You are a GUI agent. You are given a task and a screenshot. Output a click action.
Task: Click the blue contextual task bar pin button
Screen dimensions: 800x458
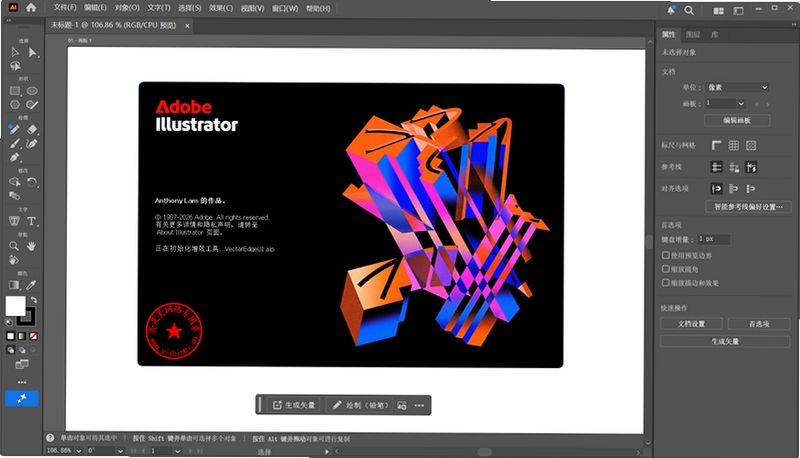tap(22, 398)
